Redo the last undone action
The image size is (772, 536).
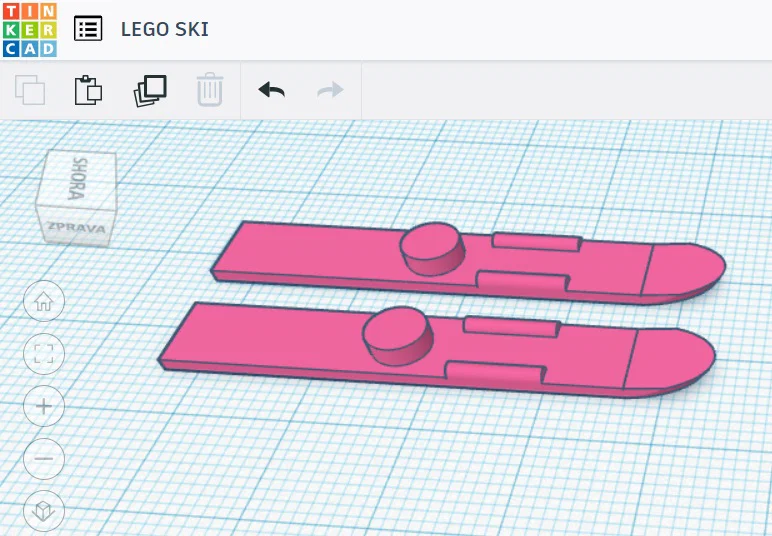pos(330,90)
